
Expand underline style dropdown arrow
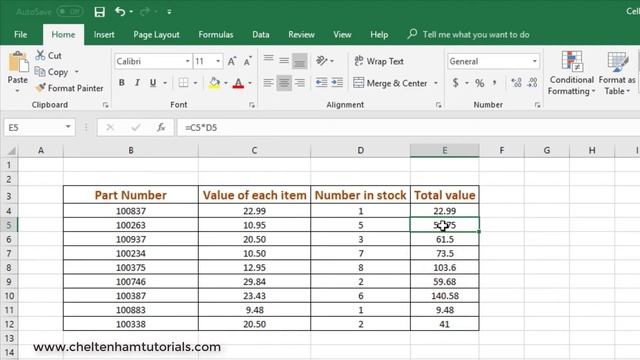[165, 83]
